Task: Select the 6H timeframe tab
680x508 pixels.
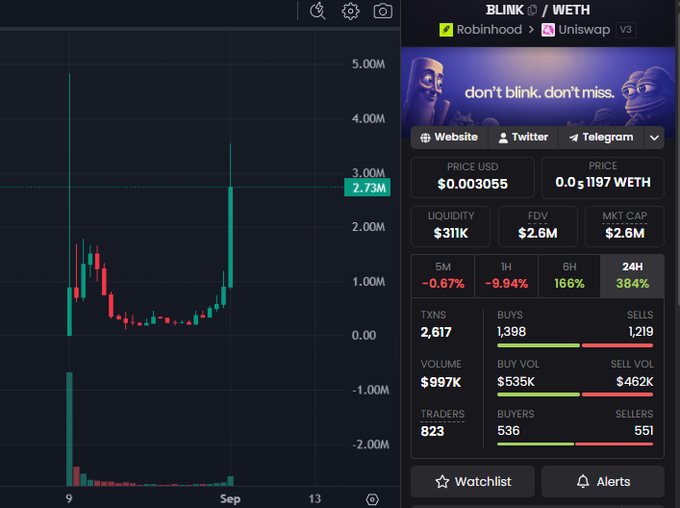Action: 569,276
